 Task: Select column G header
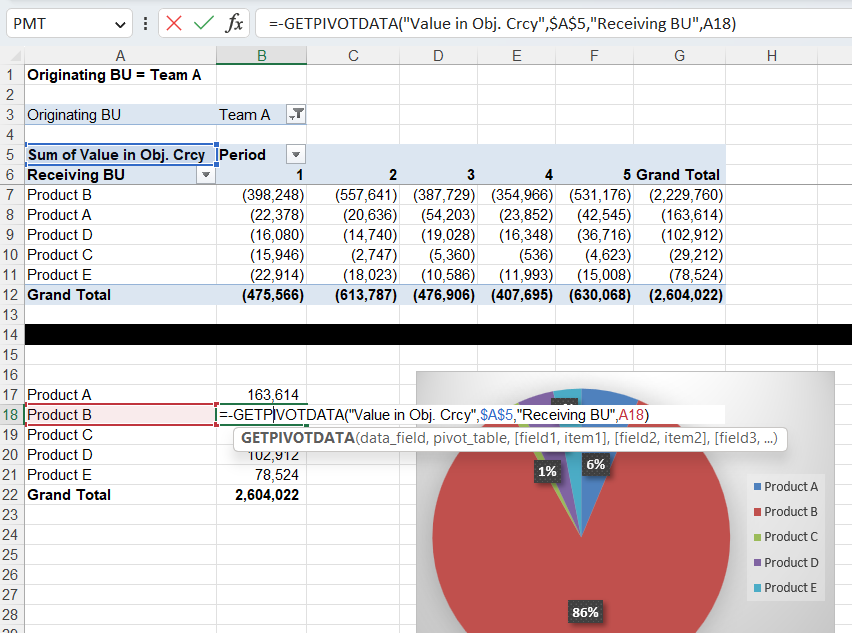[679, 55]
